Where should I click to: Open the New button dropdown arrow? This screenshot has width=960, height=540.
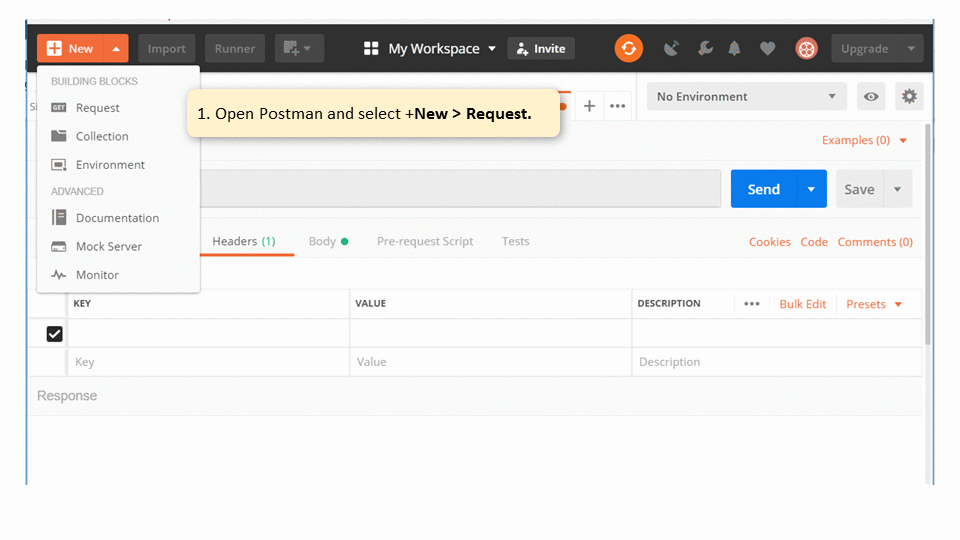click(116, 48)
